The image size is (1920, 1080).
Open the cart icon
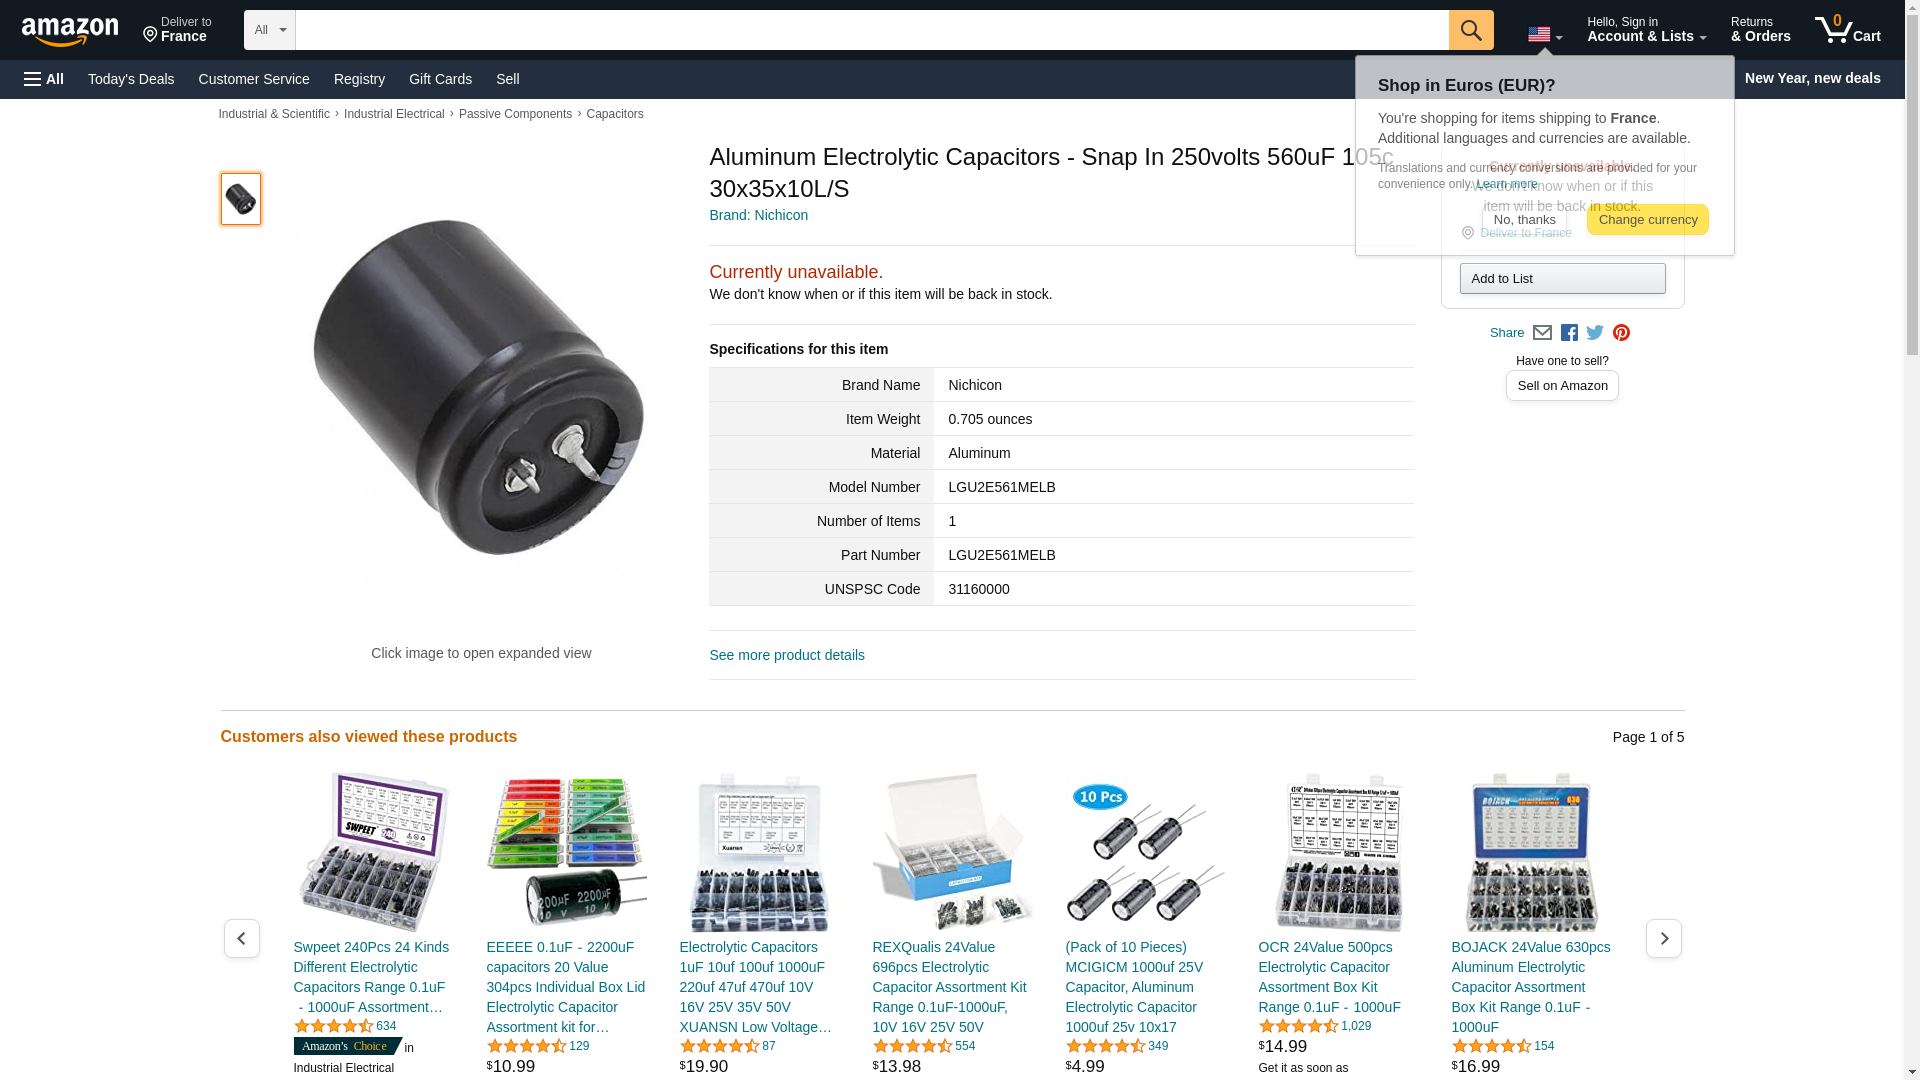[x=1847, y=30]
